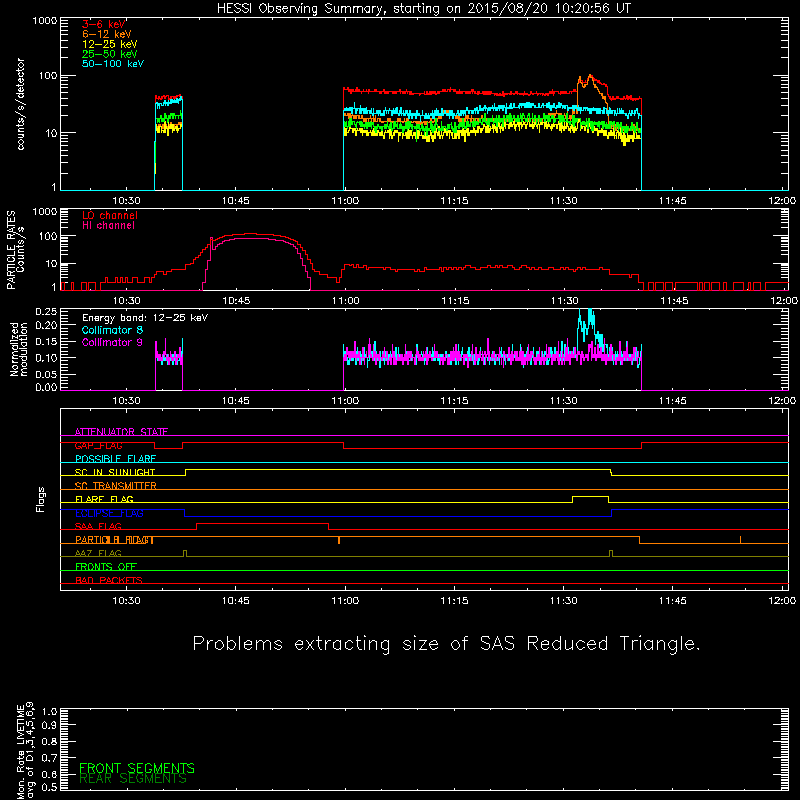The image size is (800, 800).
Task: Select the FRONT SEGMENTS legend label
Action: [x=137, y=768]
